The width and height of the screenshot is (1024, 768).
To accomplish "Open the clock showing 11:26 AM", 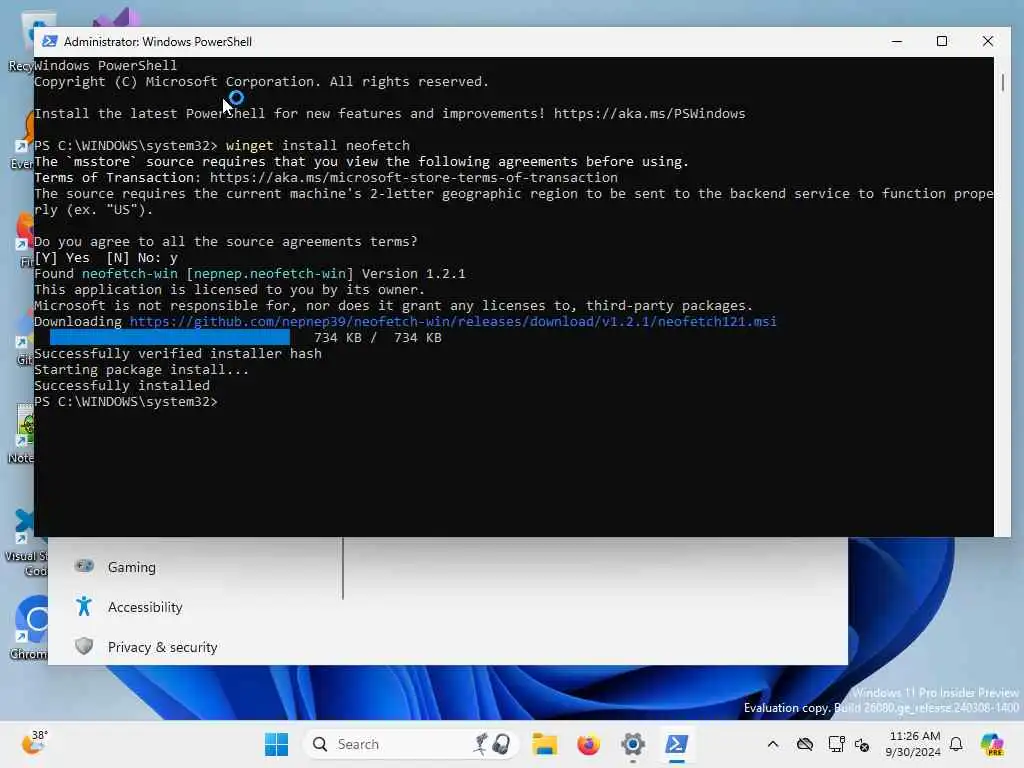I will point(913,744).
